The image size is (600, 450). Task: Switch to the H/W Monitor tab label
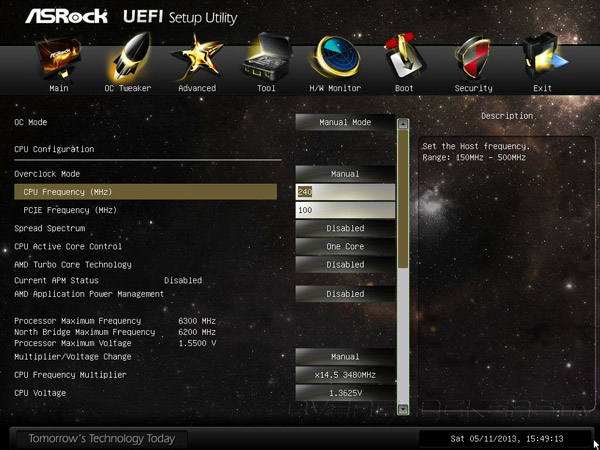[x=335, y=88]
